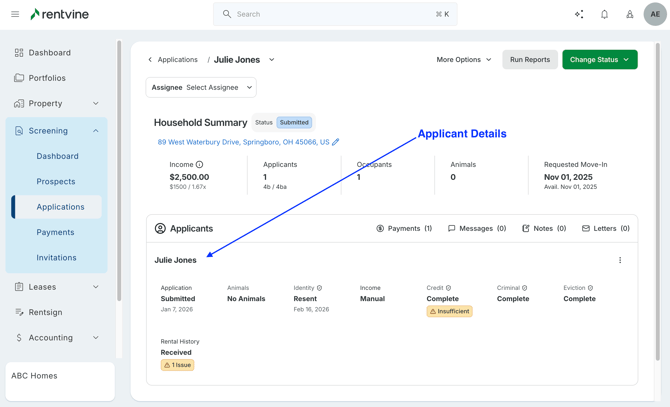Open Invitations in the sidebar
Viewport: 670px width, 407px height.
tap(56, 258)
